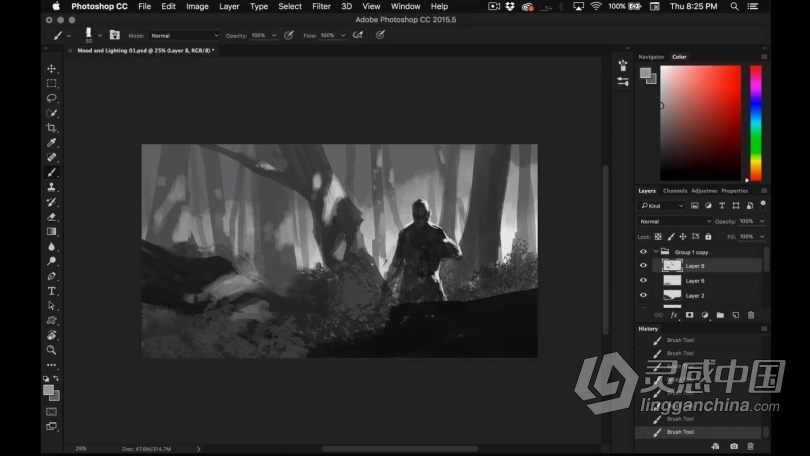Create new snapshot in History panel
This screenshot has height=456, width=810.
pos(734,446)
